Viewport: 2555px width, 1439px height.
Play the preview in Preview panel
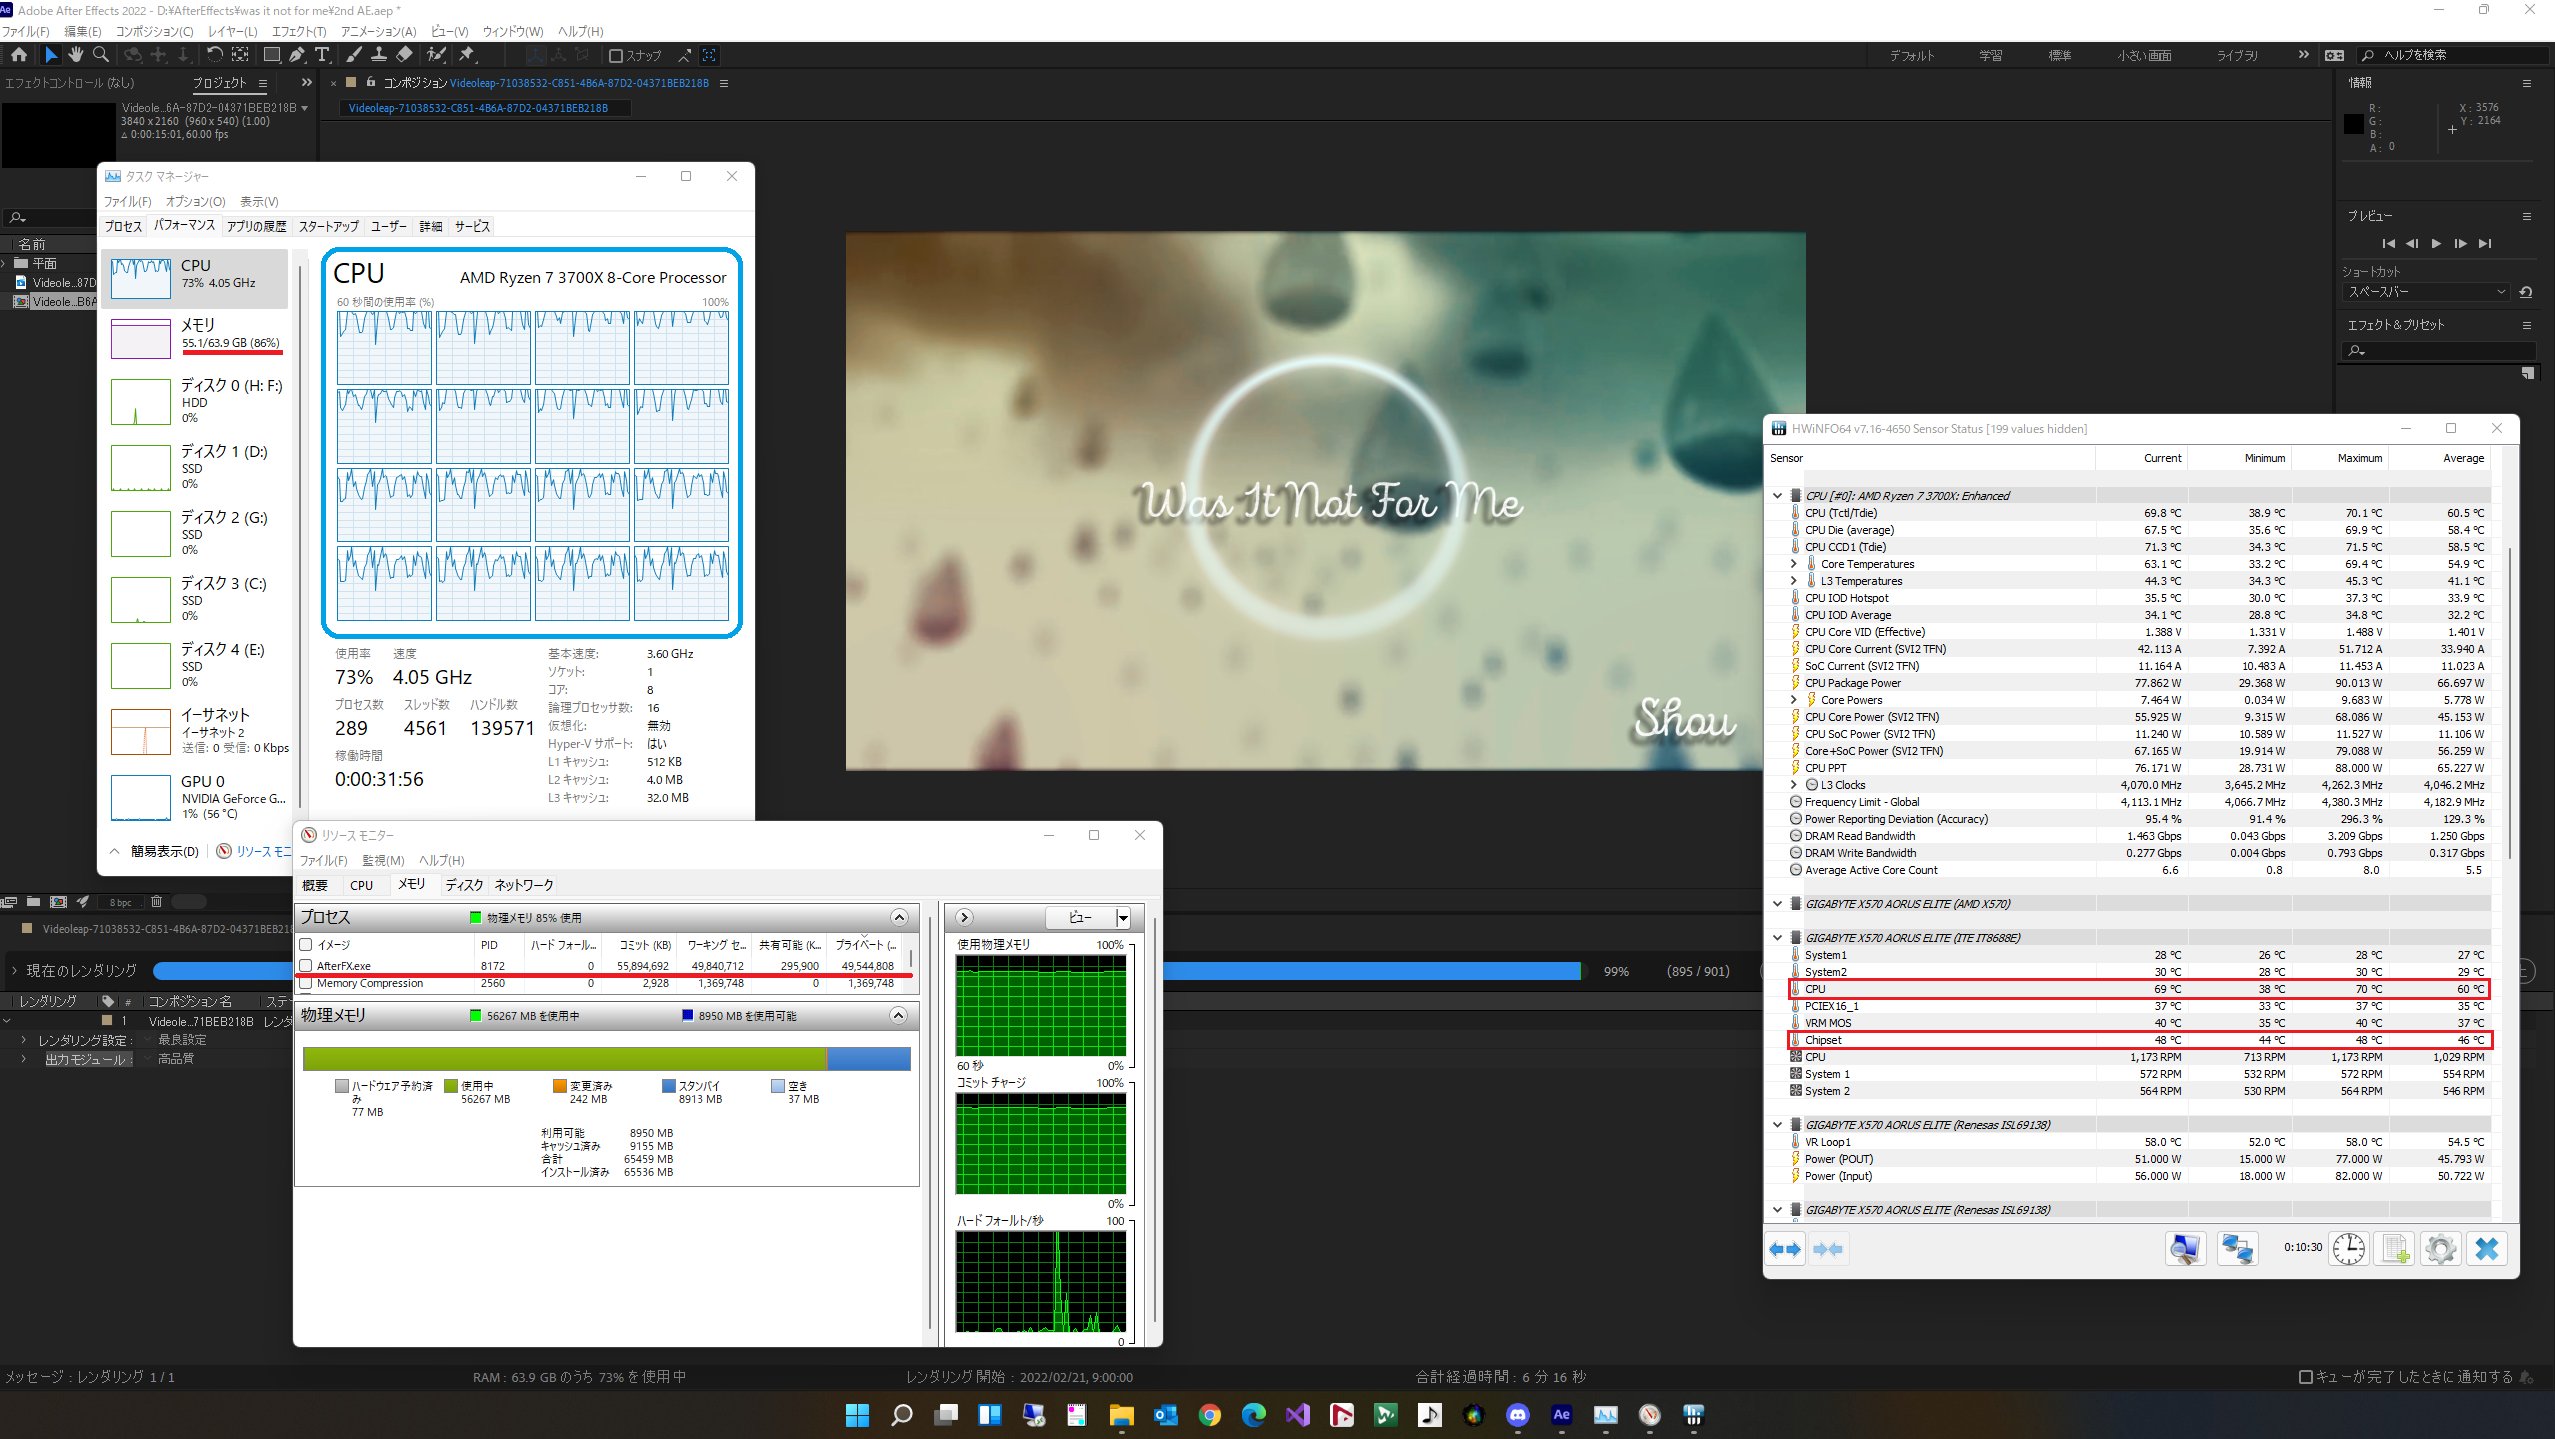(x=2436, y=243)
